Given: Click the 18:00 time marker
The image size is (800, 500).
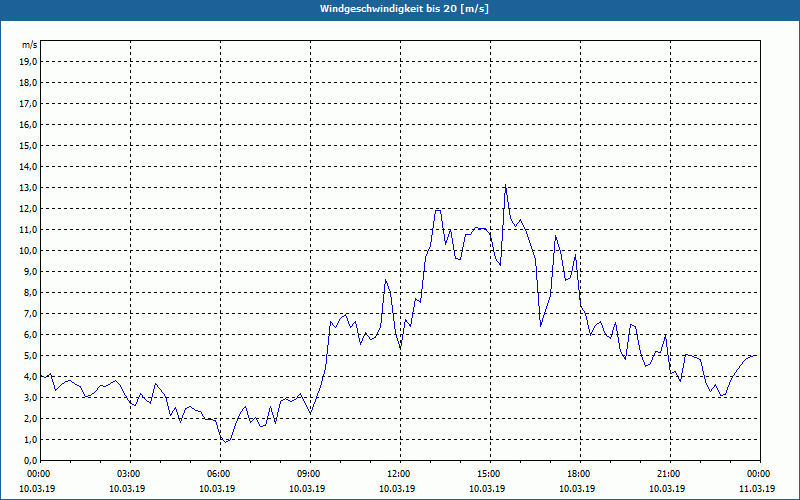Looking at the screenshot, I should (579, 474).
